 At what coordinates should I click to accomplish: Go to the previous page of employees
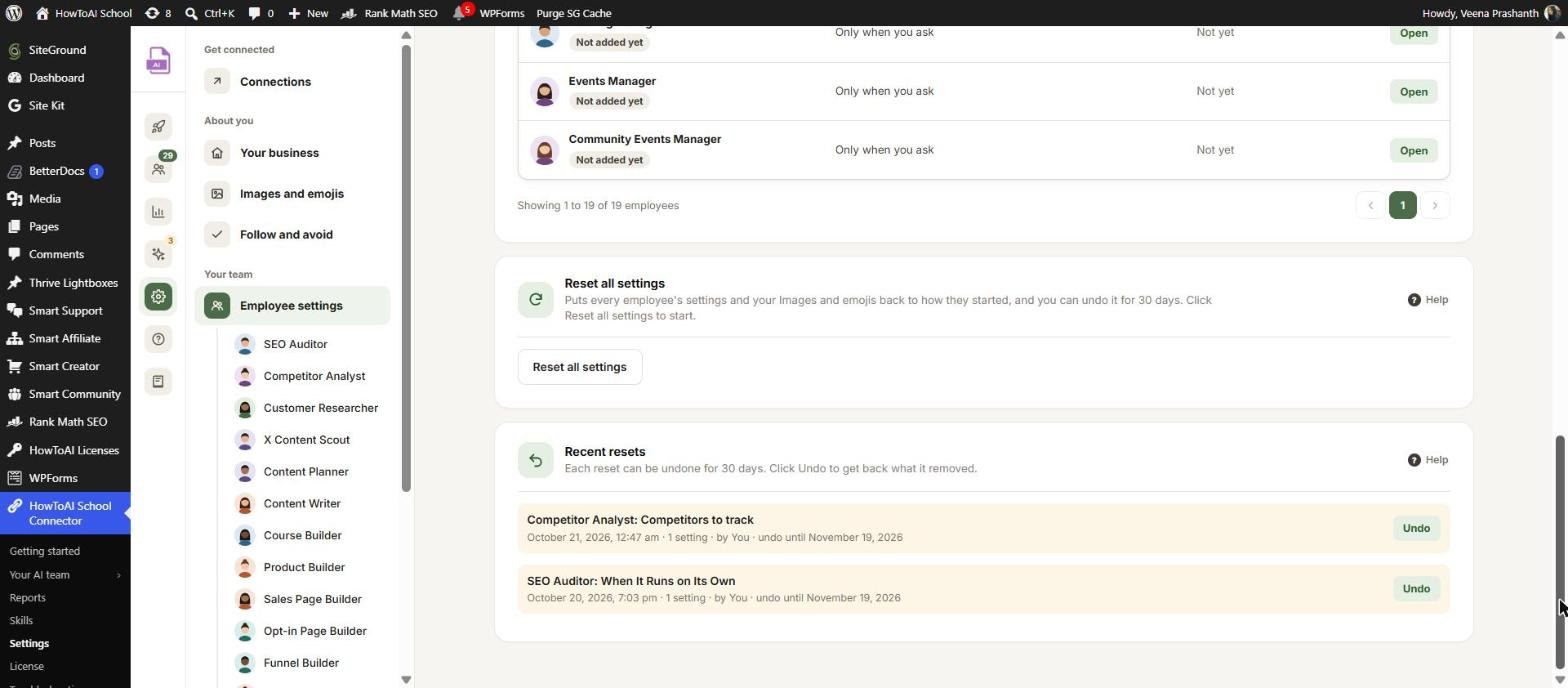[x=1370, y=205]
